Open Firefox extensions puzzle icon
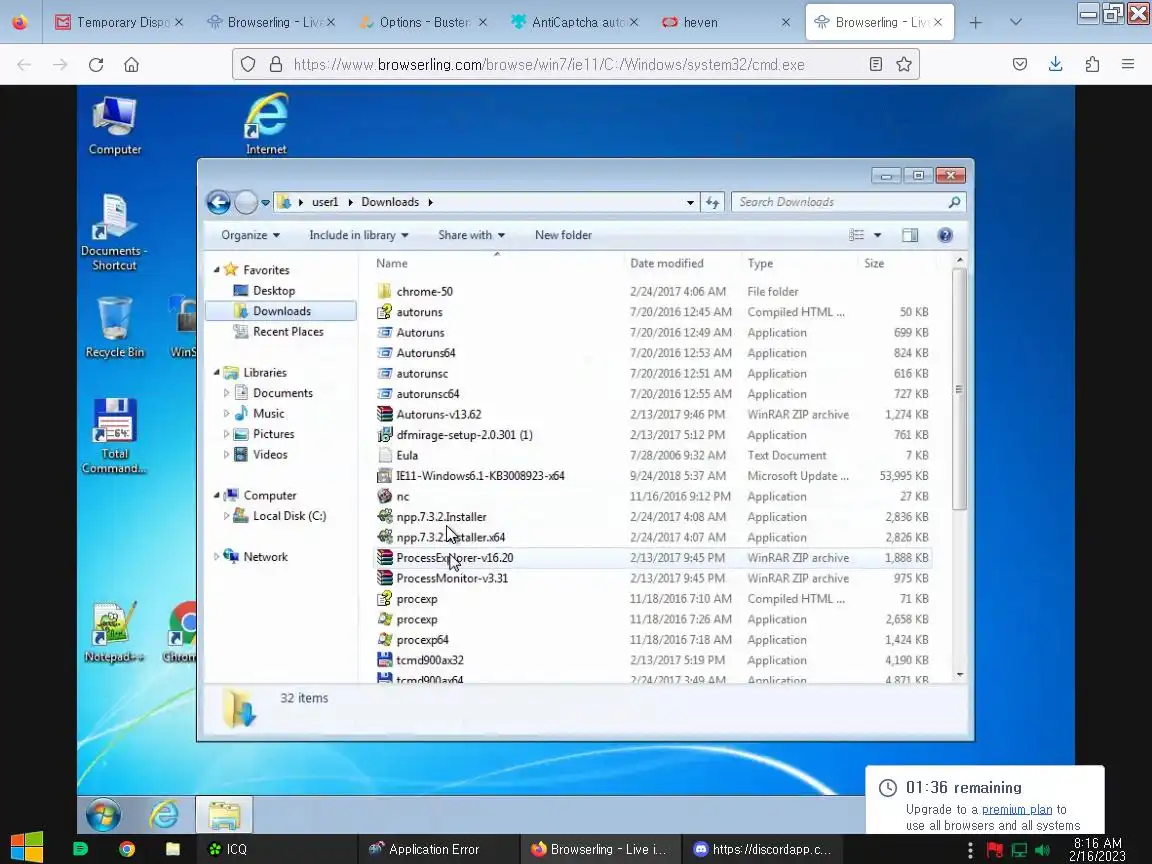 pyautogui.click(x=1092, y=65)
